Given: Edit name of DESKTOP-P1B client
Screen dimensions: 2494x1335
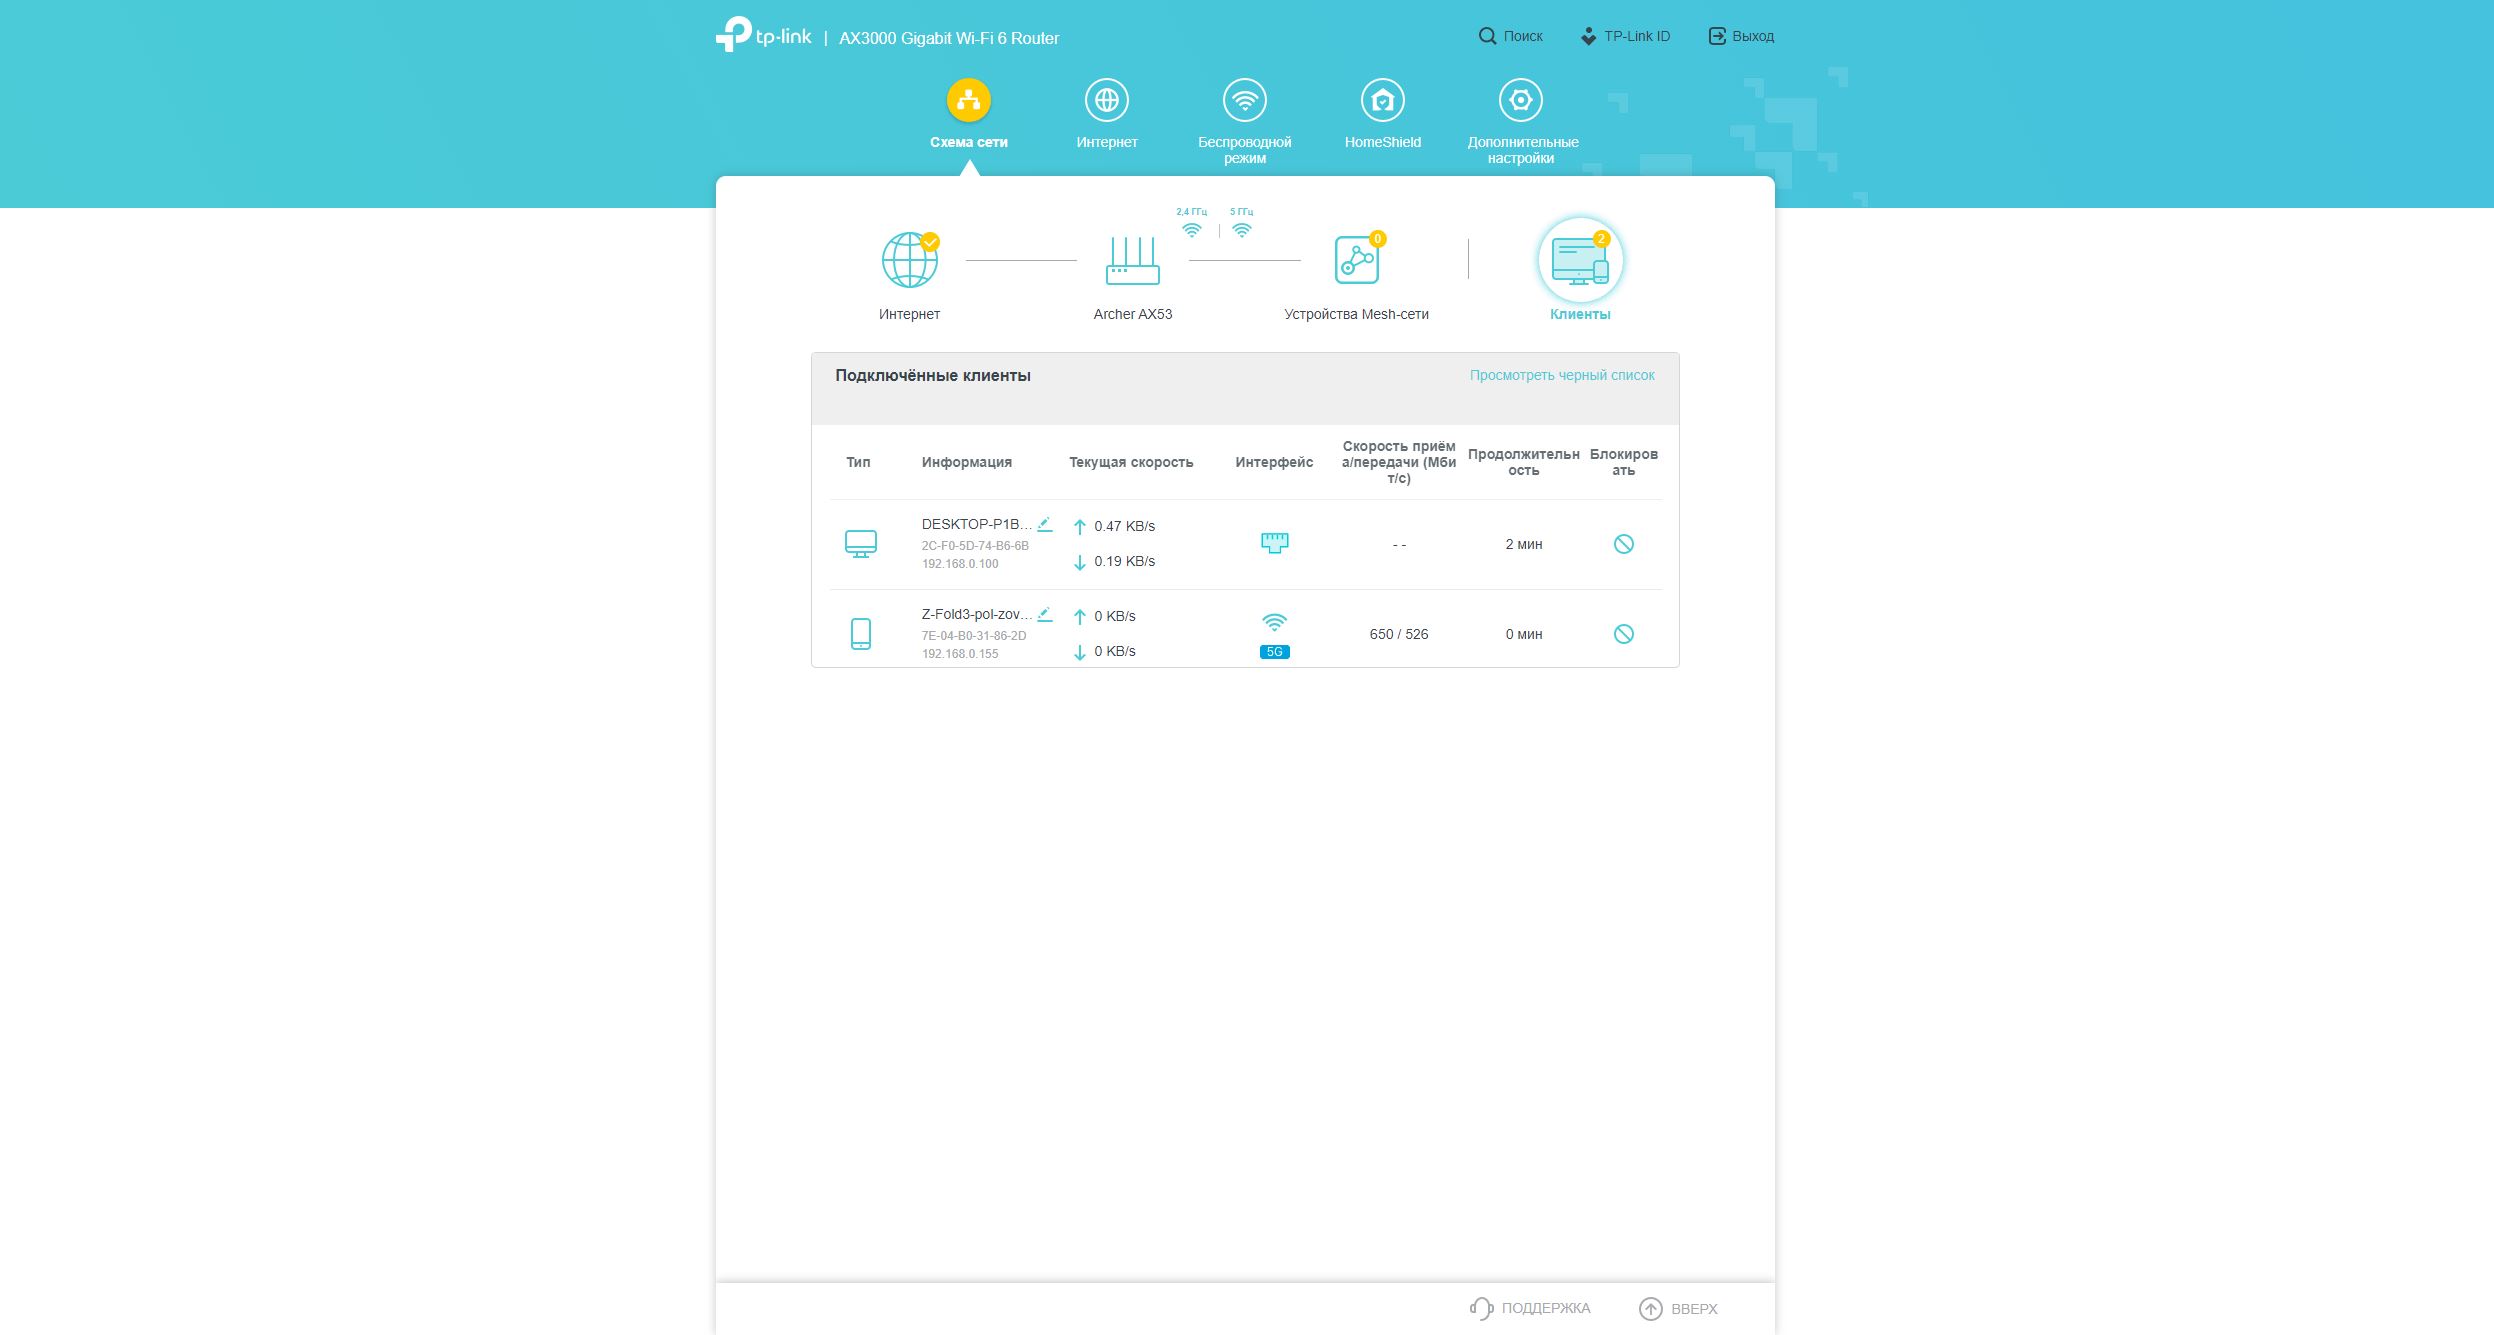Looking at the screenshot, I should coord(1044,523).
